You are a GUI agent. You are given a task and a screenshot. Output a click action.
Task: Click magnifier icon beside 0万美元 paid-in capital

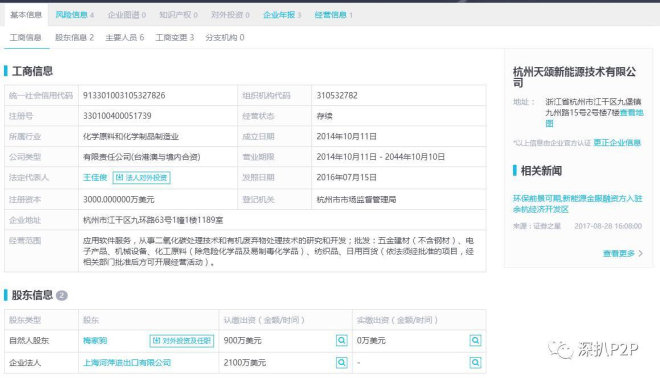(475, 340)
